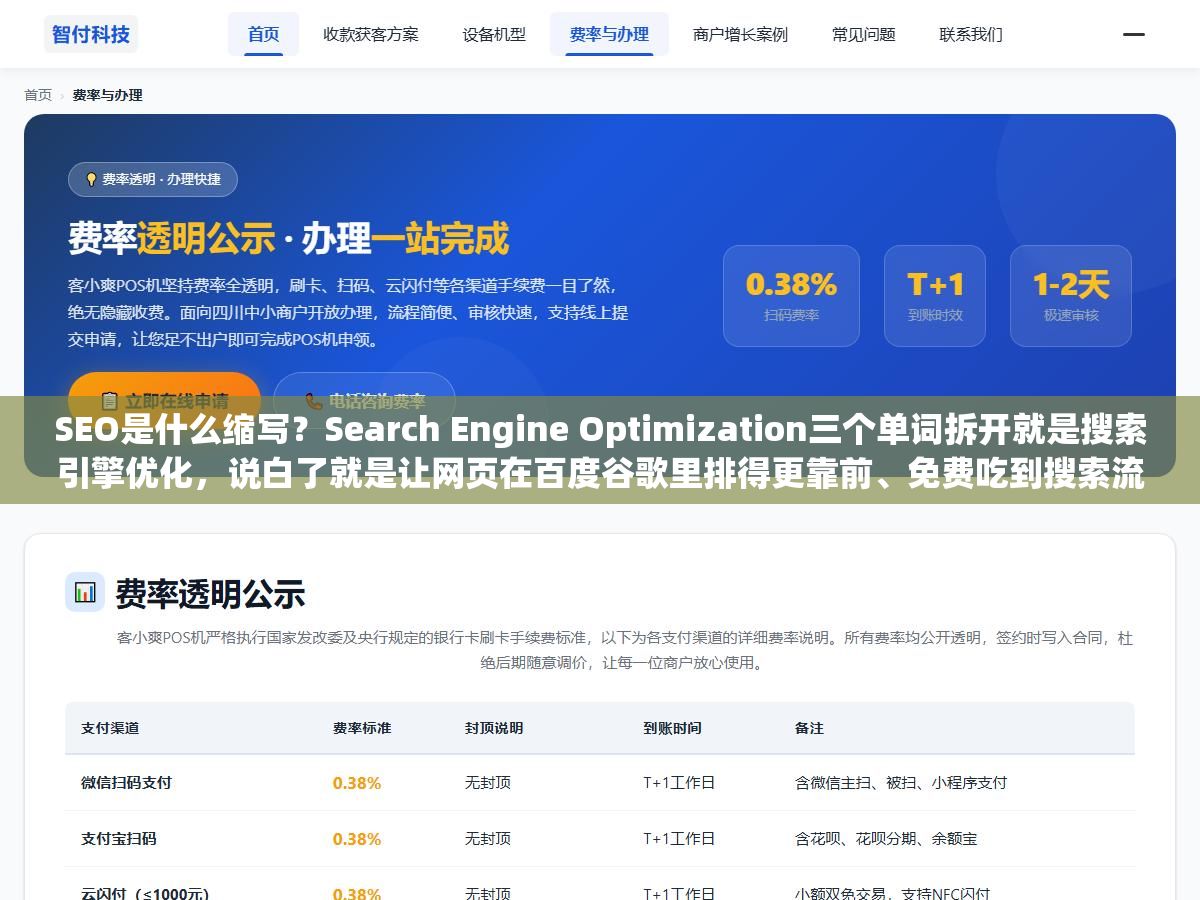
Task: Click the 封顶说明 column header
Action: tap(494, 728)
